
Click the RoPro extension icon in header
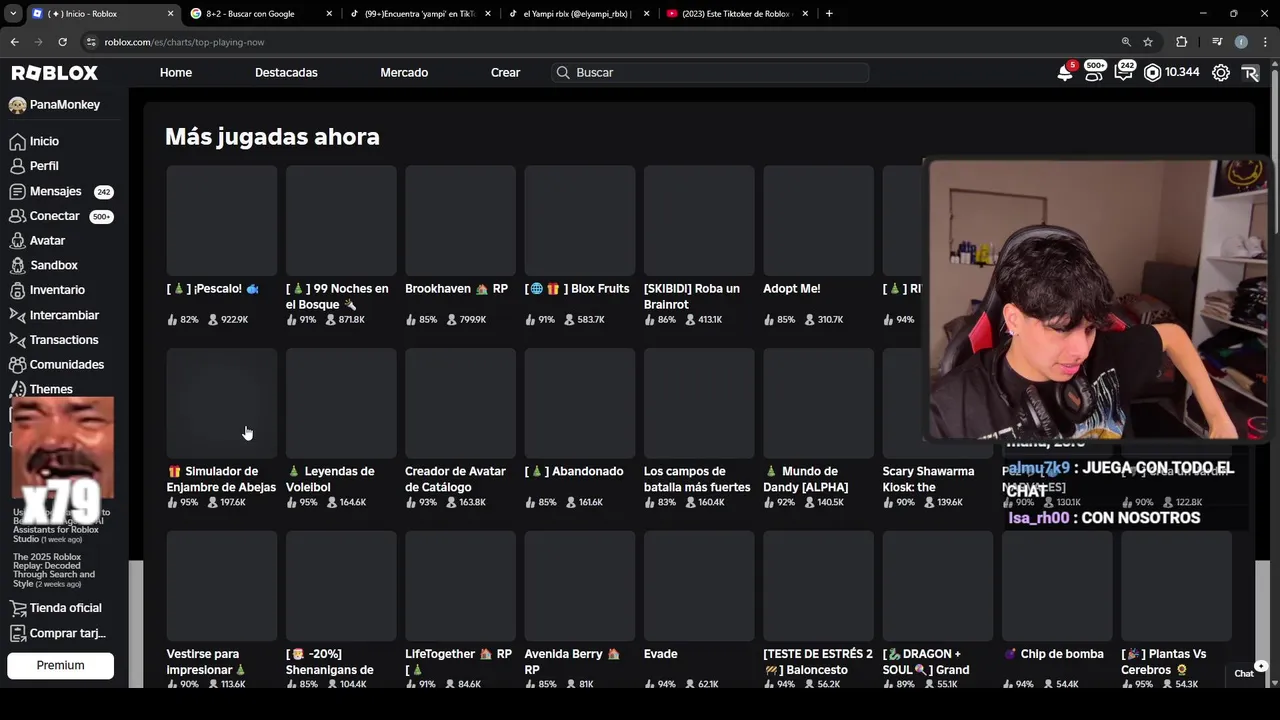(1250, 73)
